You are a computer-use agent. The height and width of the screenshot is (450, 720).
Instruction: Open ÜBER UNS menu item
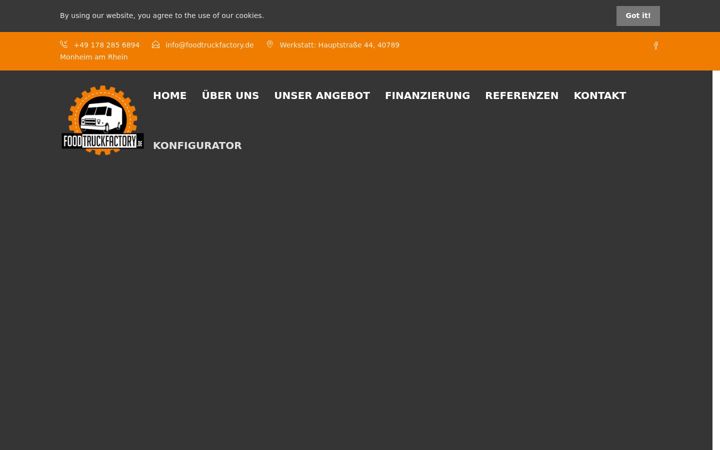coord(230,96)
